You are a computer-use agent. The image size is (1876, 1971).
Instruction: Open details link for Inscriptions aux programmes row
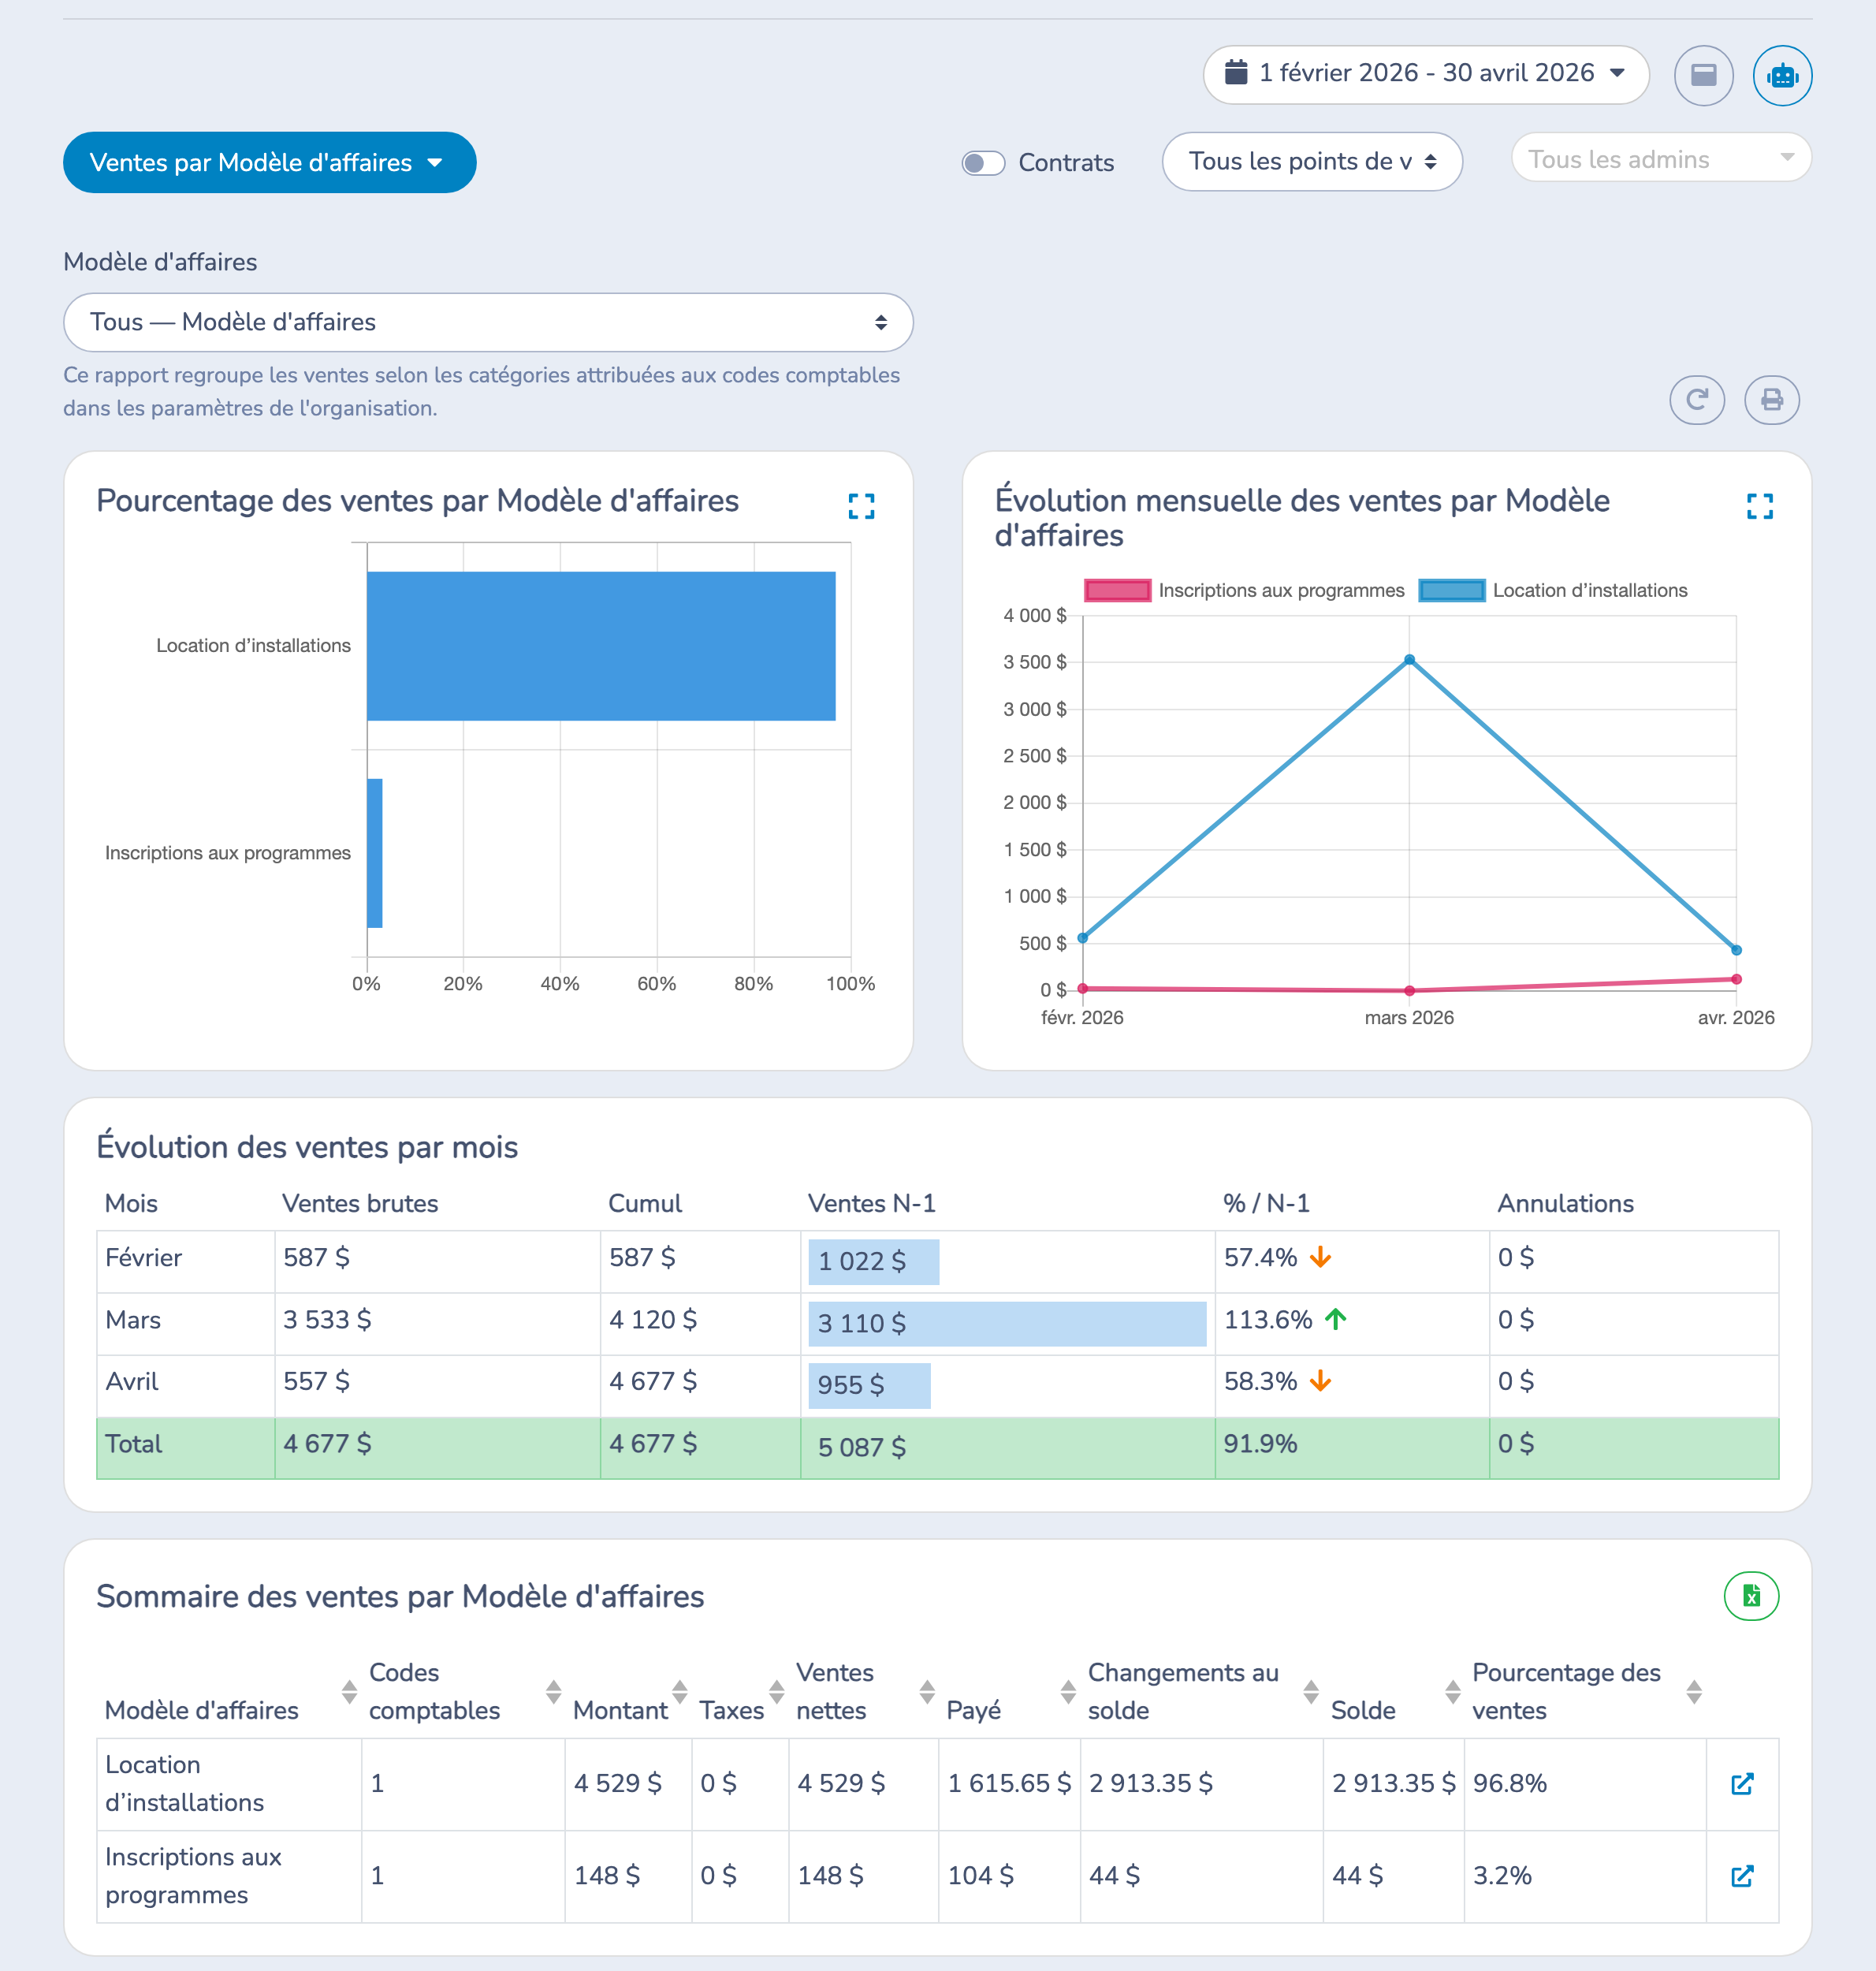tap(1742, 1875)
